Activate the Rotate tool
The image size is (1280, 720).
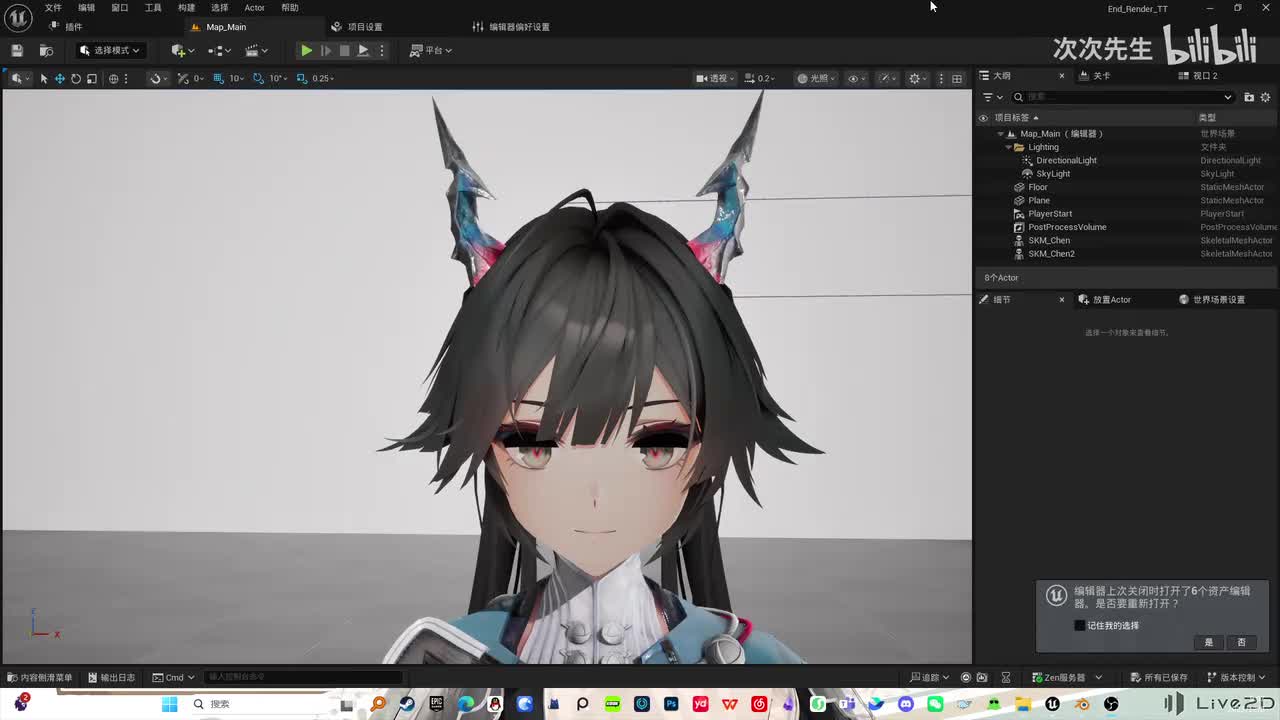pos(76,78)
